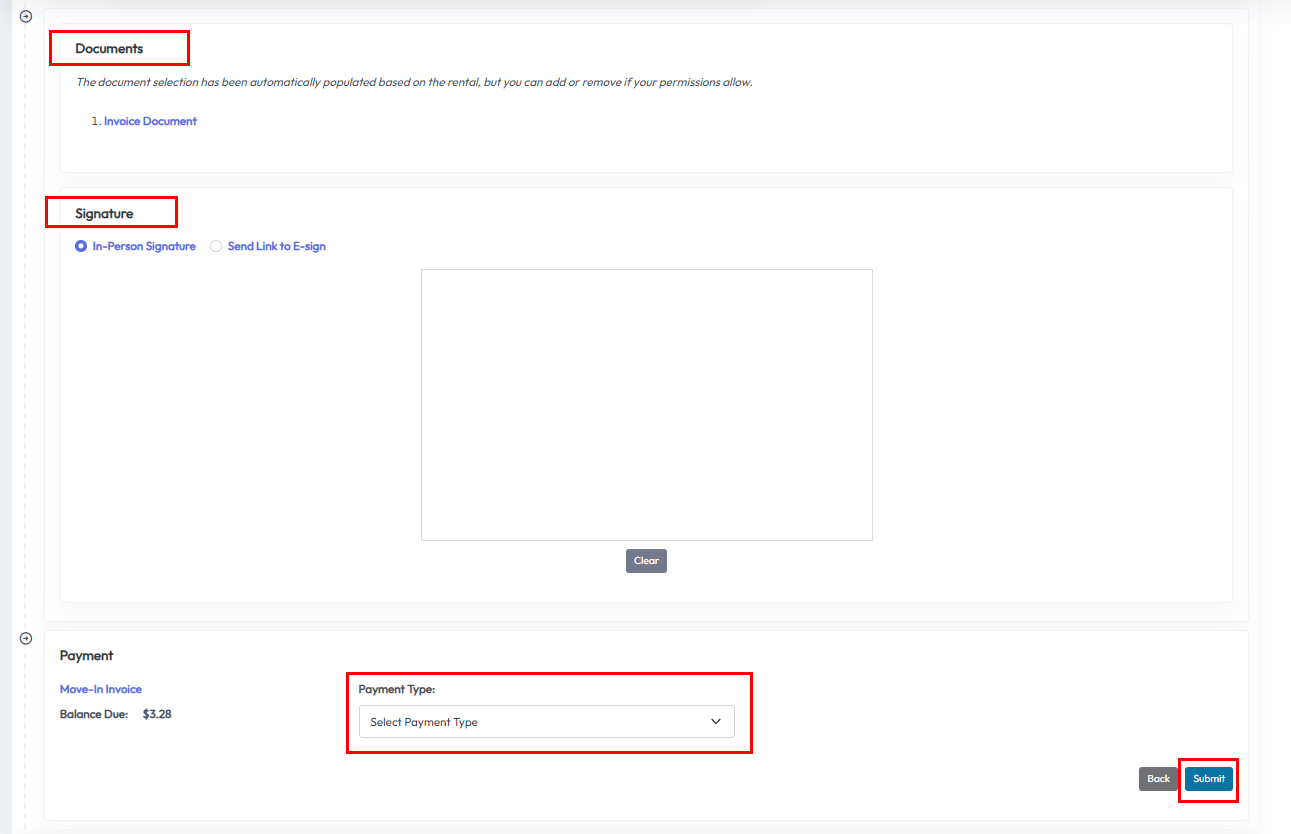Click the italic document selection description text
The image size is (1291, 834).
414,82
